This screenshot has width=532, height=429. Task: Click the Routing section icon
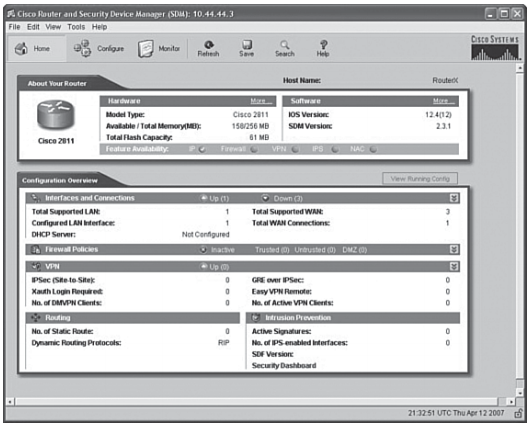pyautogui.click(x=36, y=318)
